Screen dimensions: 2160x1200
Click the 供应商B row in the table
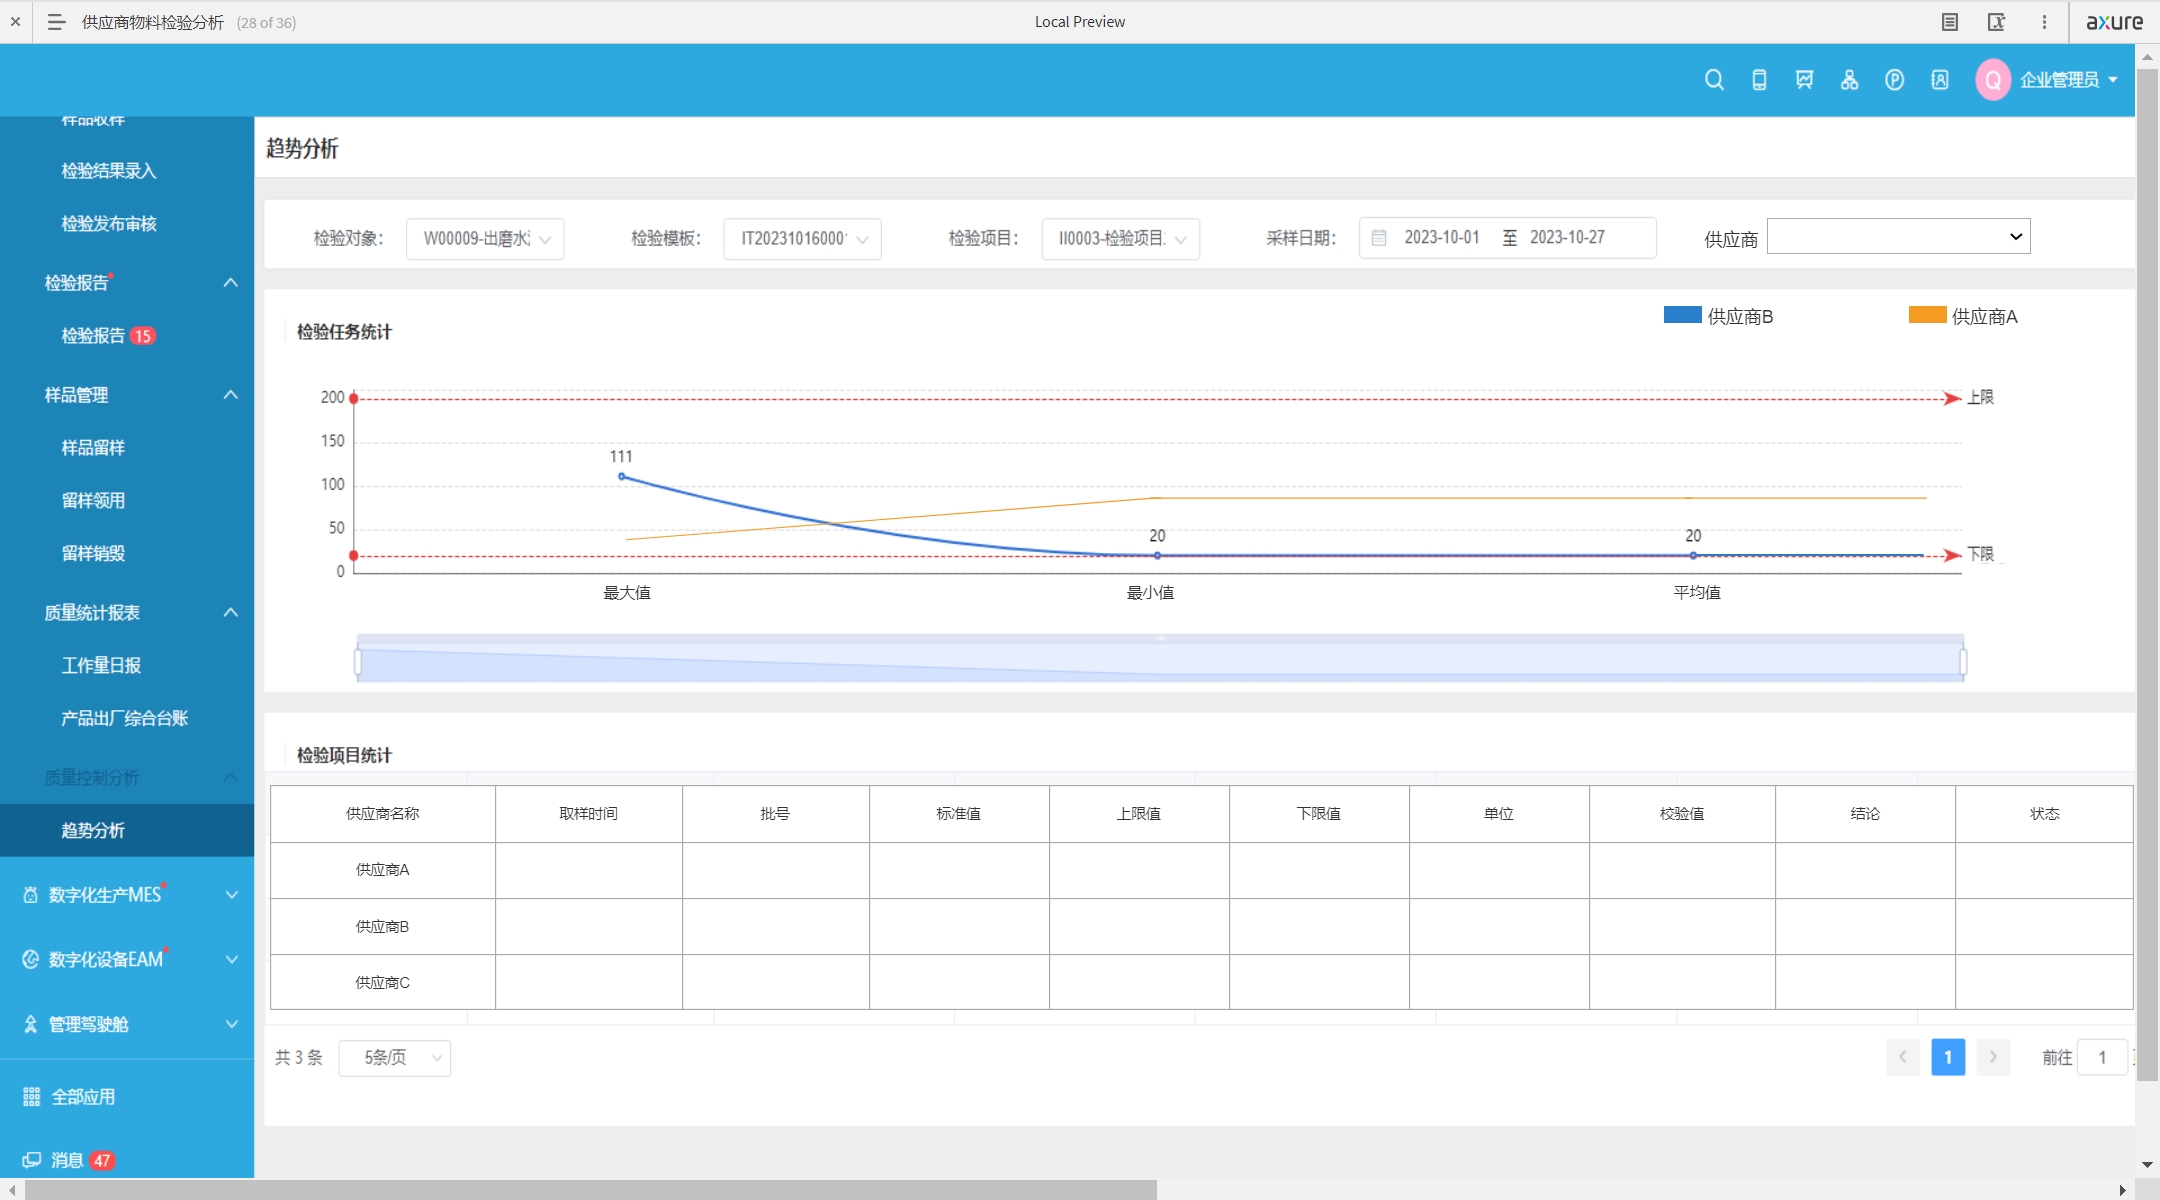click(x=1201, y=926)
